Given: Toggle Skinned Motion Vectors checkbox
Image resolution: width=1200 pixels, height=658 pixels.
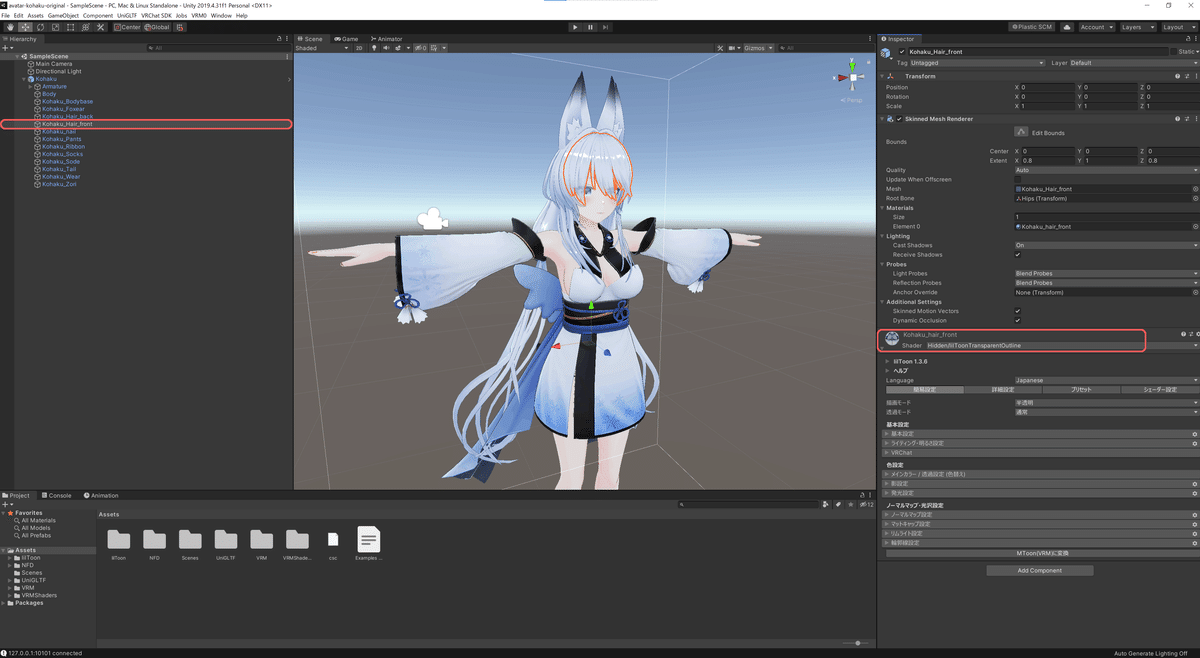Looking at the screenshot, I should click(1018, 311).
